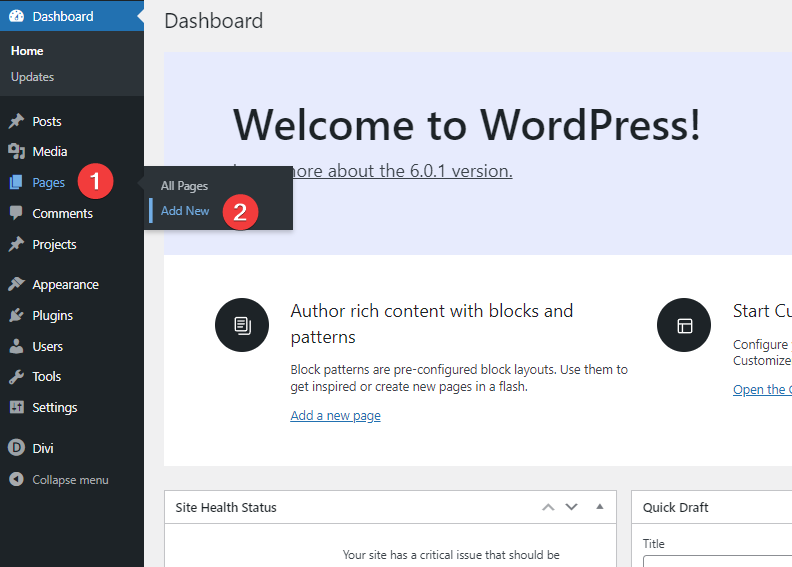792x567 pixels.
Task: Open the Appearance menu label
Action: 66,285
